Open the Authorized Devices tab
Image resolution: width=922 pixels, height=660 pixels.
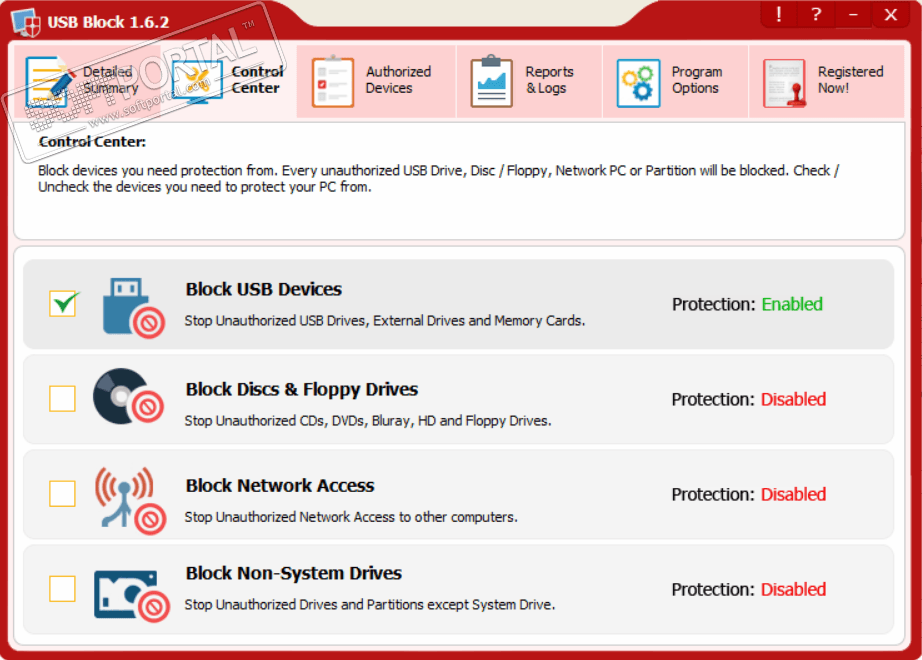pyautogui.click(x=376, y=81)
